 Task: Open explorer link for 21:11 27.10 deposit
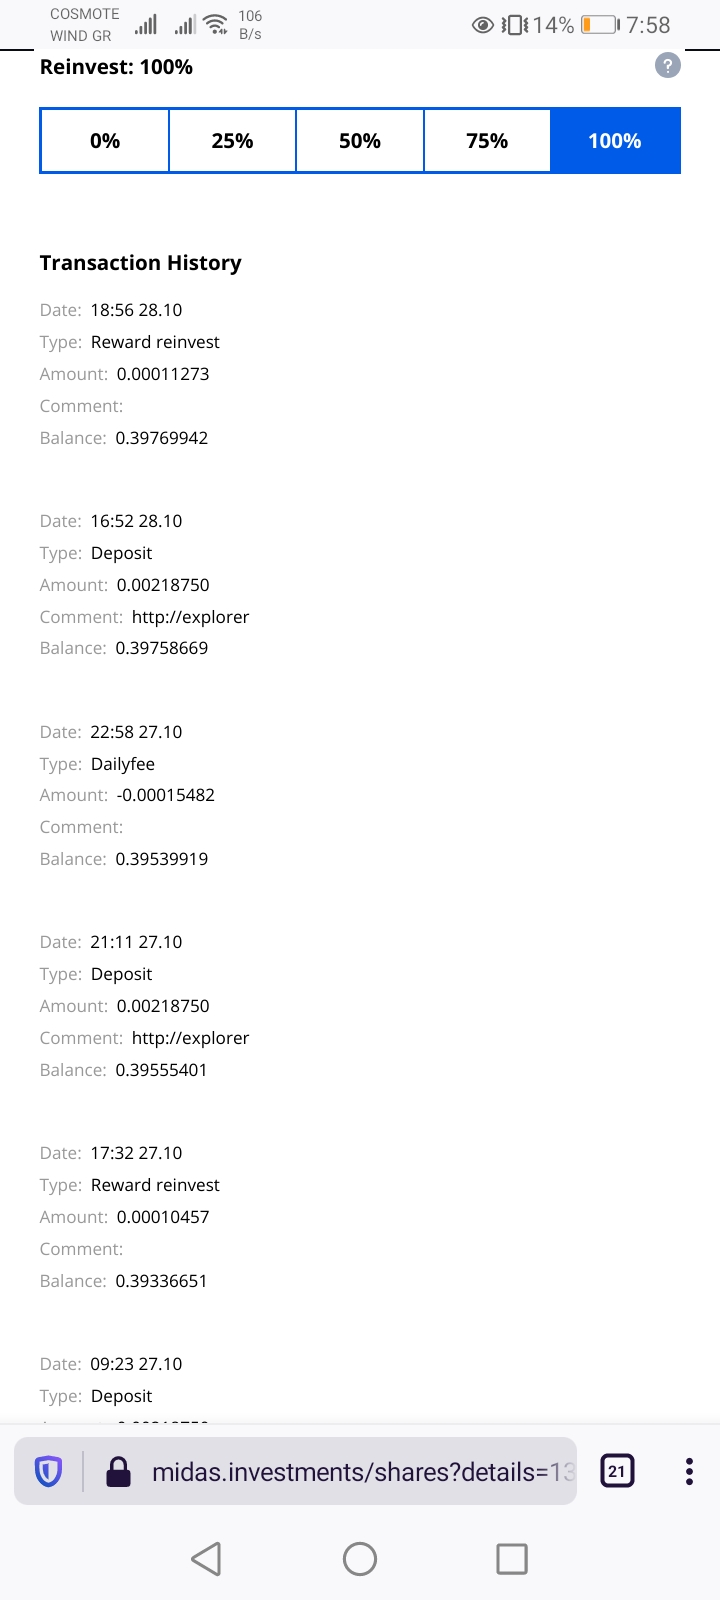[190, 1038]
